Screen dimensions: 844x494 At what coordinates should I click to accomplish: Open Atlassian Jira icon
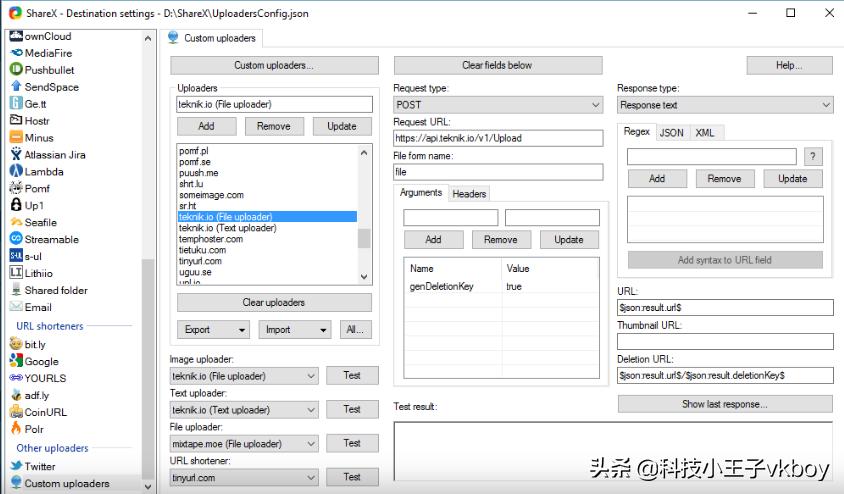coord(16,154)
